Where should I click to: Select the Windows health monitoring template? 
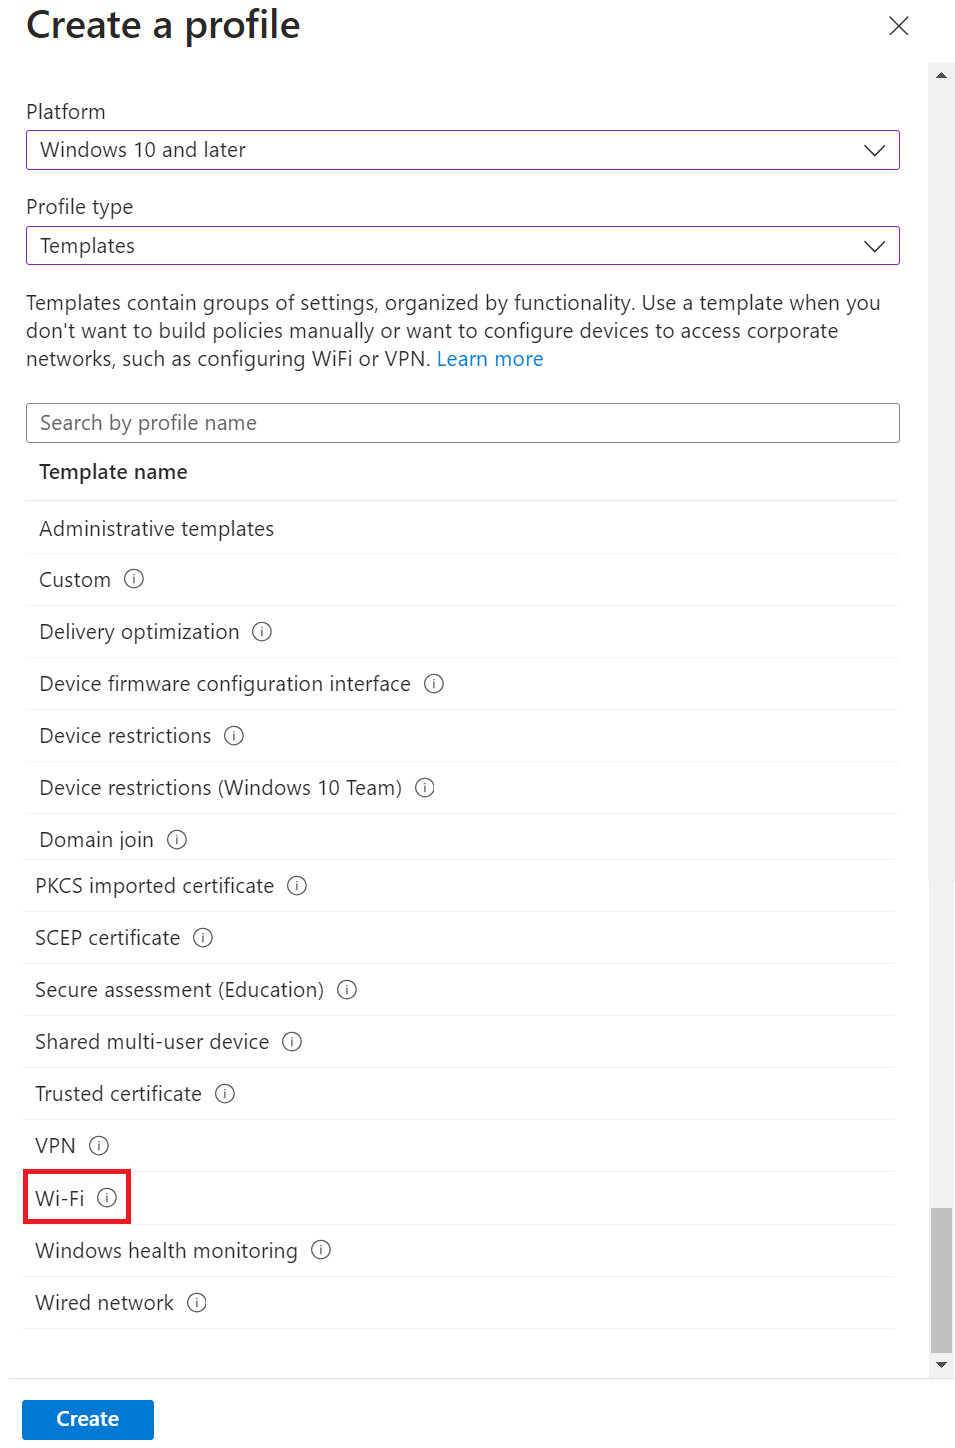coord(166,1251)
